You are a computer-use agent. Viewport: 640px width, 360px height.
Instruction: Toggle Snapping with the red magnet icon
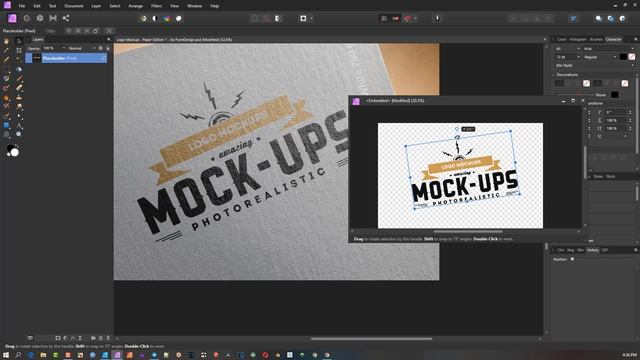[407, 18]
